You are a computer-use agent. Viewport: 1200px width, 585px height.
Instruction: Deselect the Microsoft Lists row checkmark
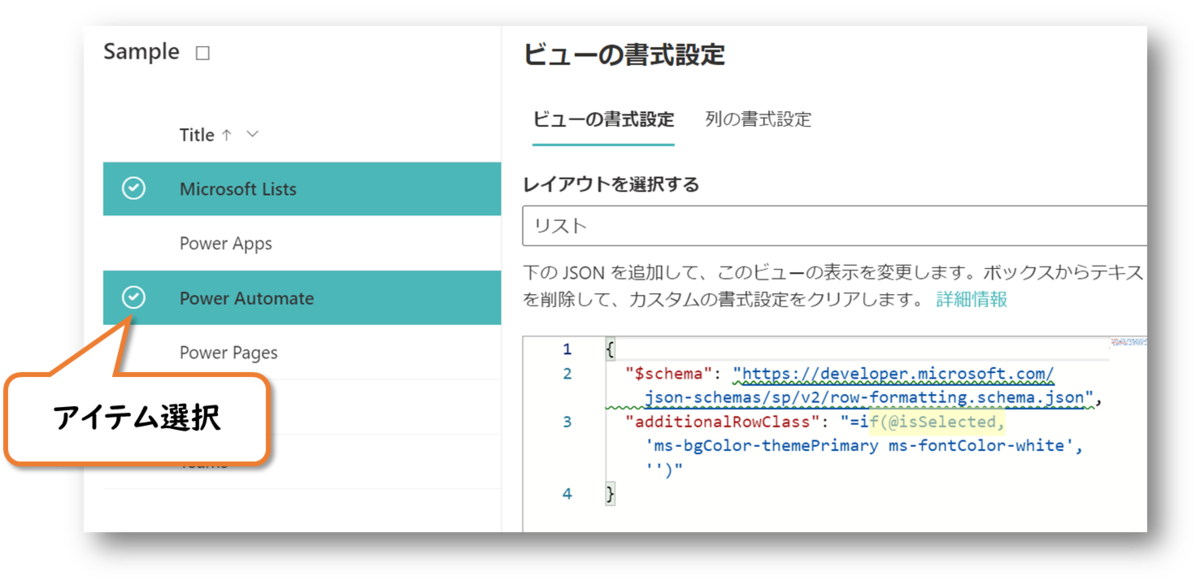(133, 189)
